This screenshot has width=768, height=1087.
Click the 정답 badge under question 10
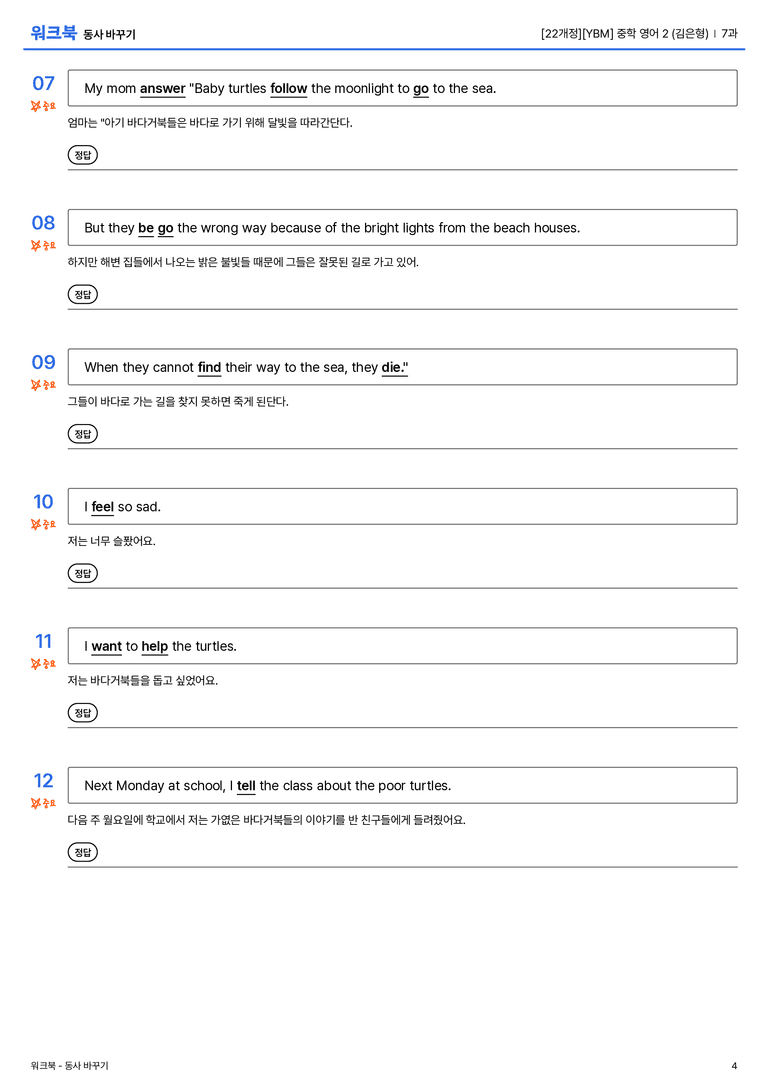click(82, 573)
